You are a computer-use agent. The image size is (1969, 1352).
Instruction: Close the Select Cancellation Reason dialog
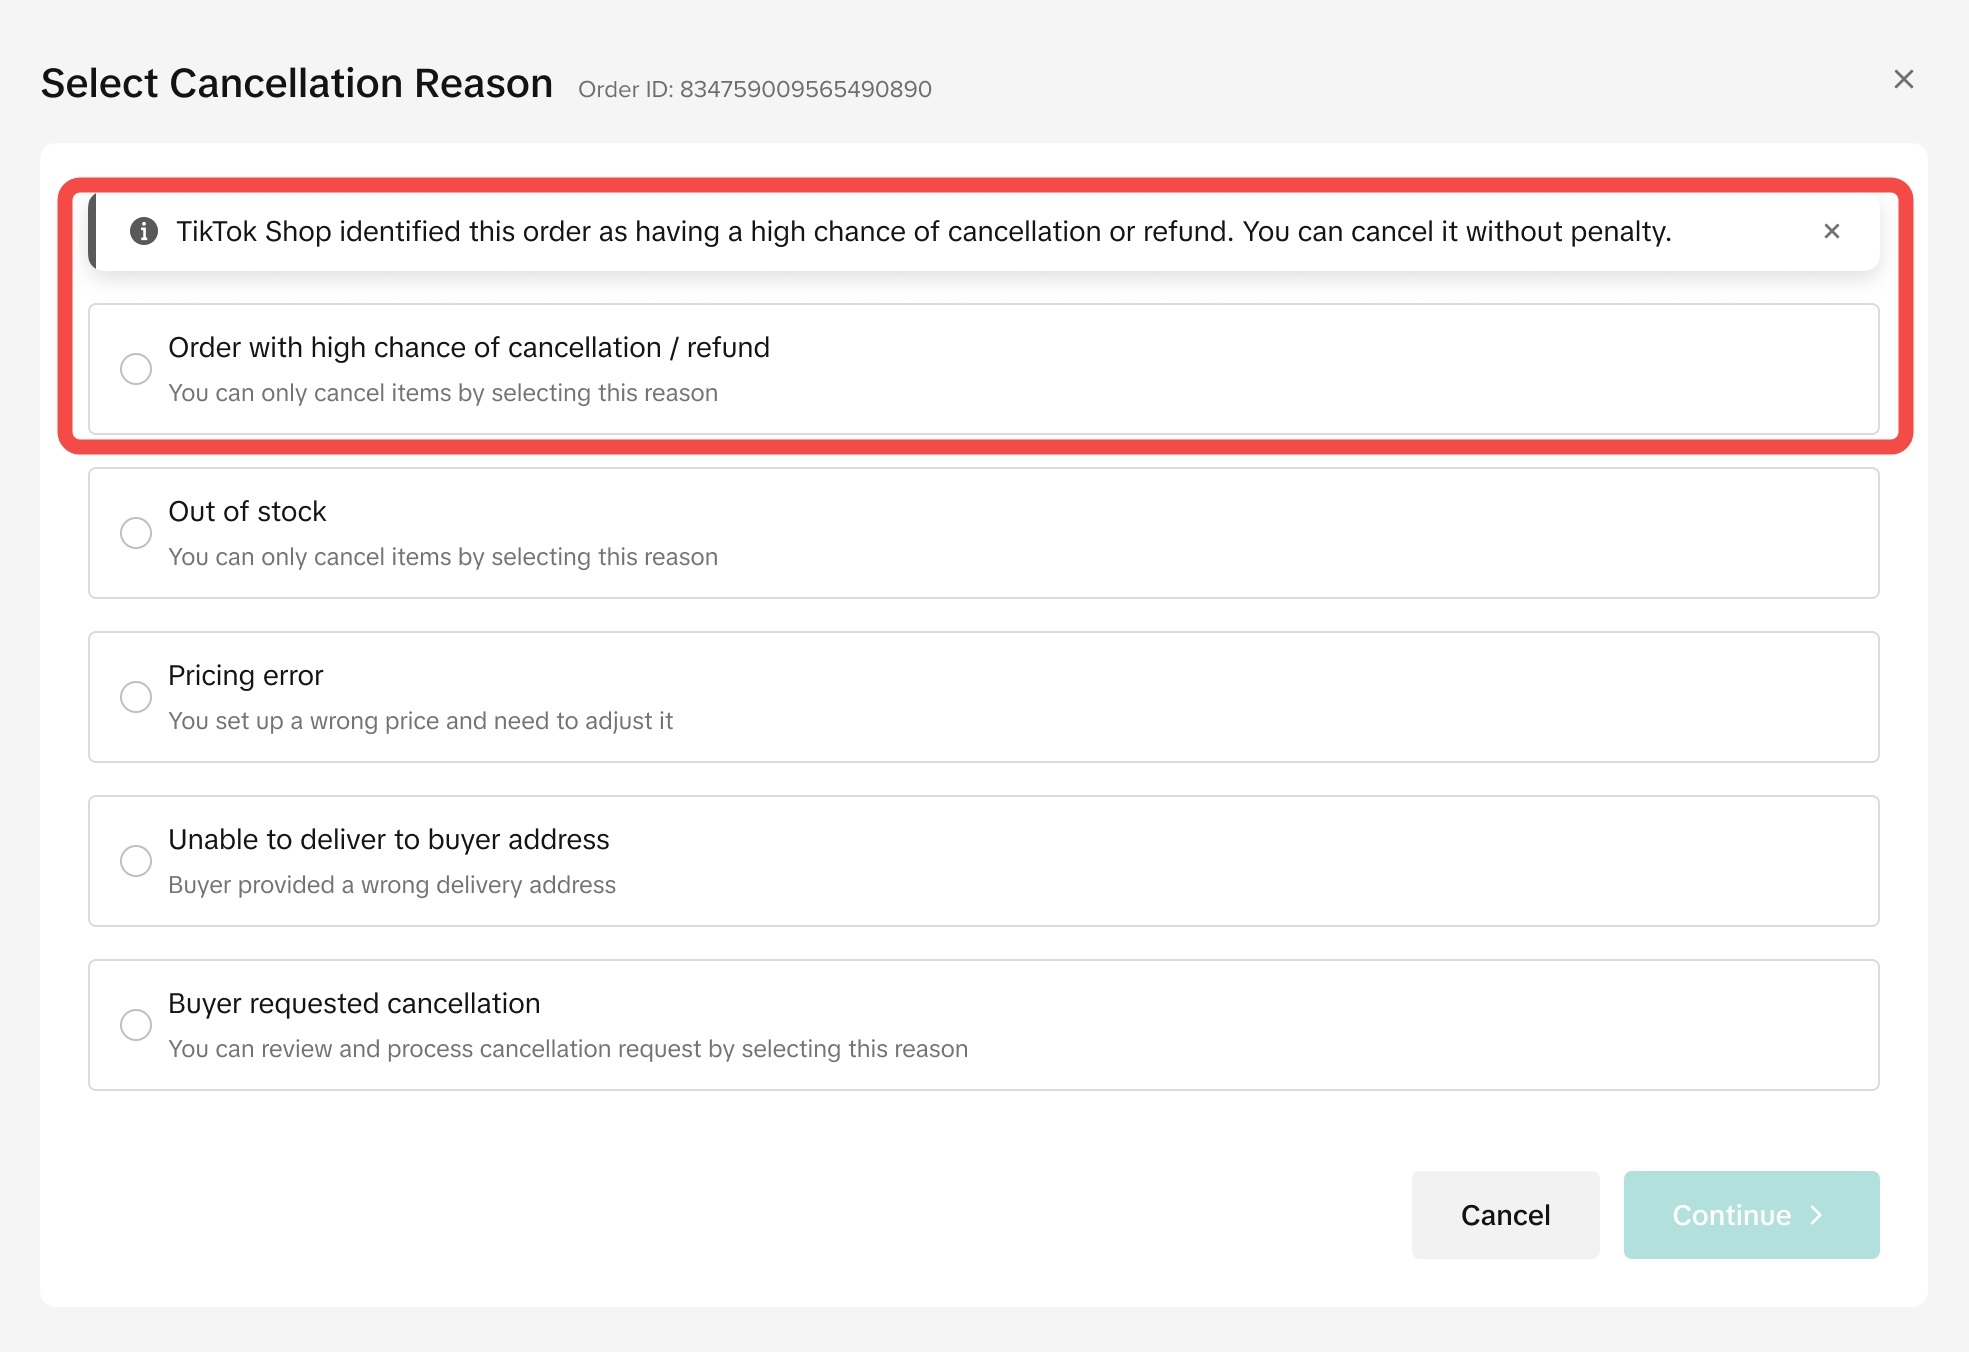(1903, 80)
